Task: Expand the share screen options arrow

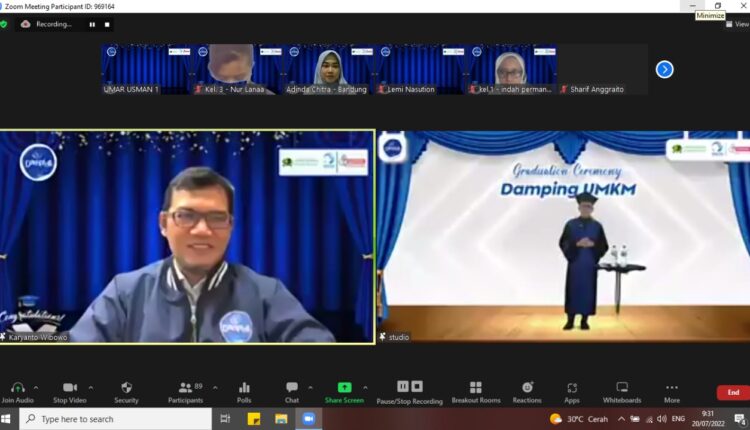Action: click(x=365, y=387)
